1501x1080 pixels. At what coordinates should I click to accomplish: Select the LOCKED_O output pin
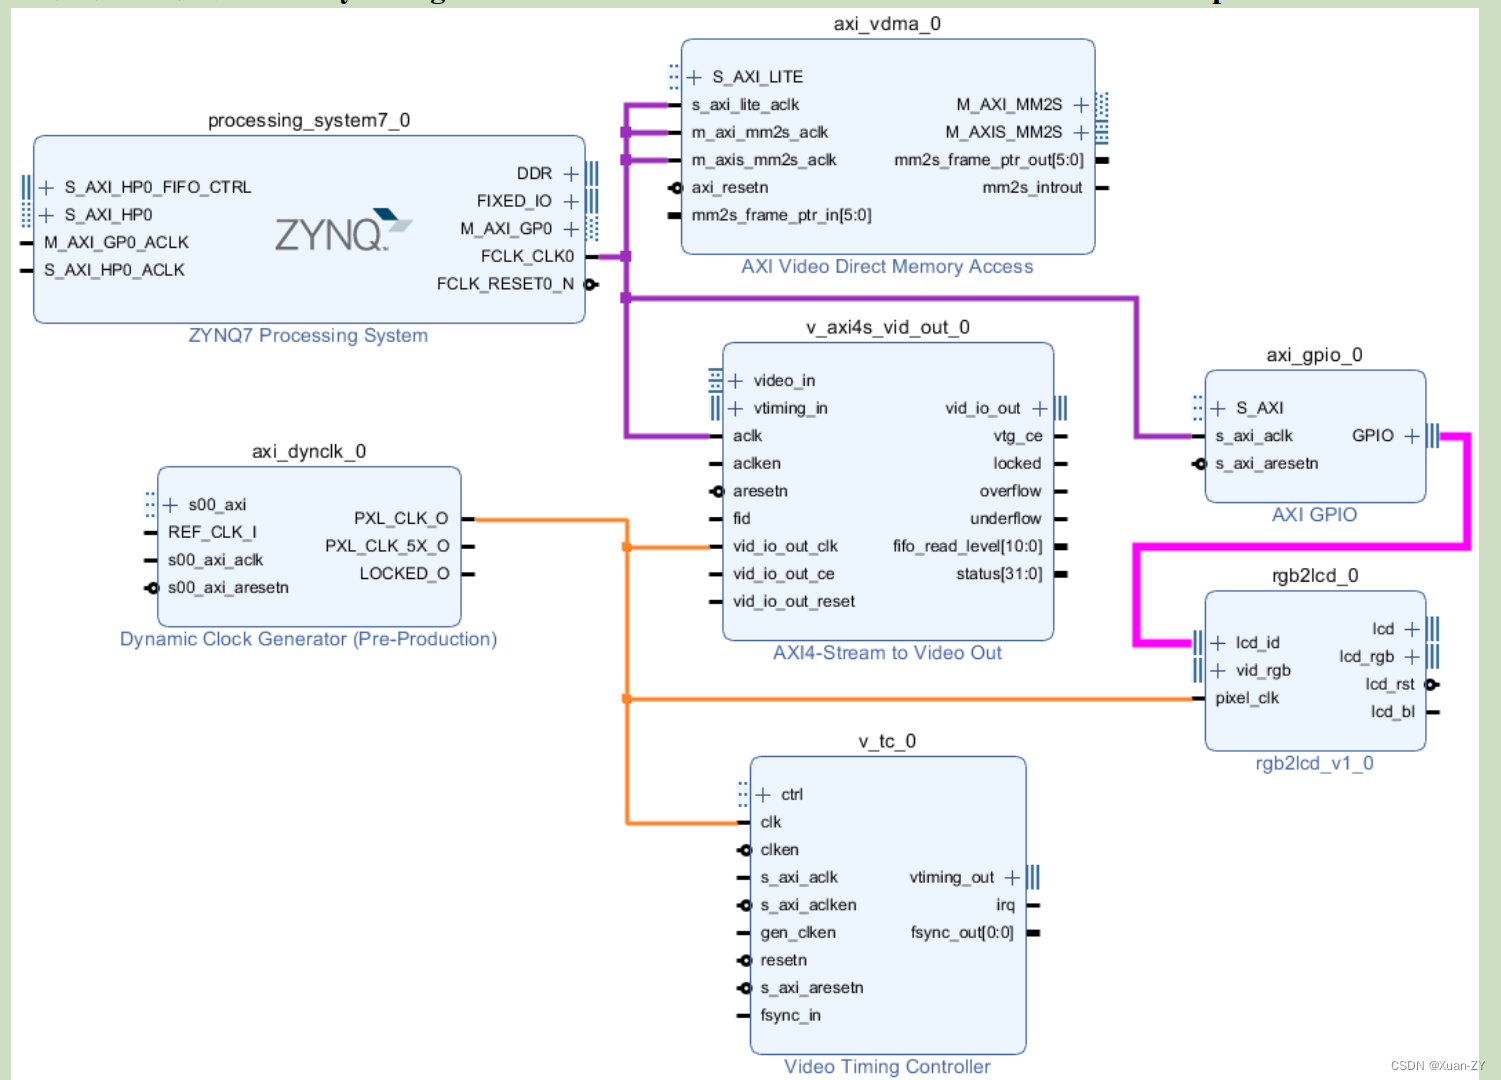(x=404, y=574)
